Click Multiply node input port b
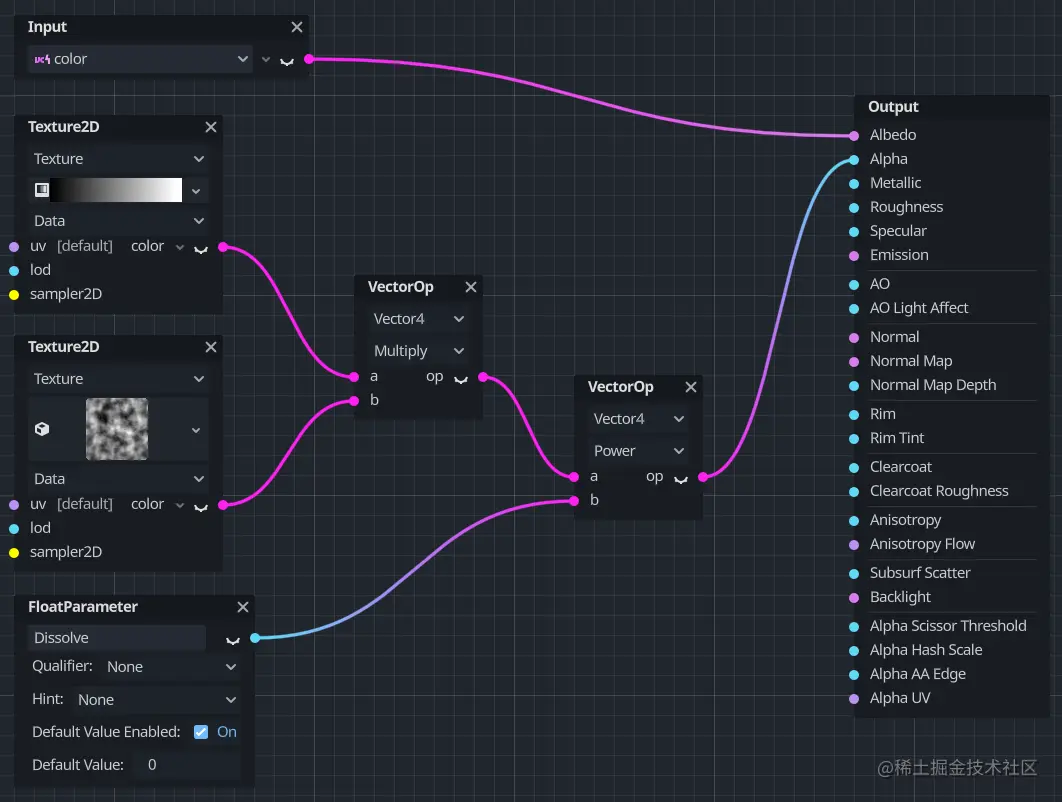Image resolution: width=1062 pixels, height=802 pixels. (354, 401)
